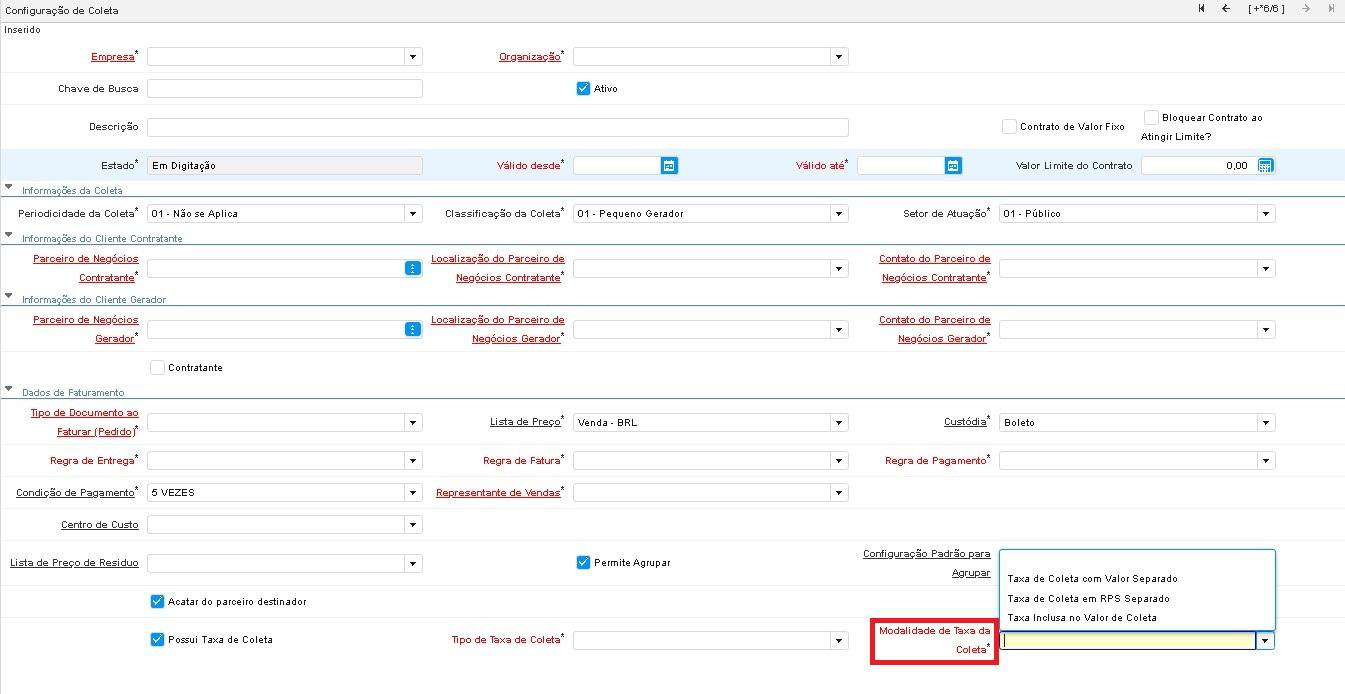Screen dimensions: 1345x694
Task: Uncheck the Ativo checkbox
Action: 584,88
